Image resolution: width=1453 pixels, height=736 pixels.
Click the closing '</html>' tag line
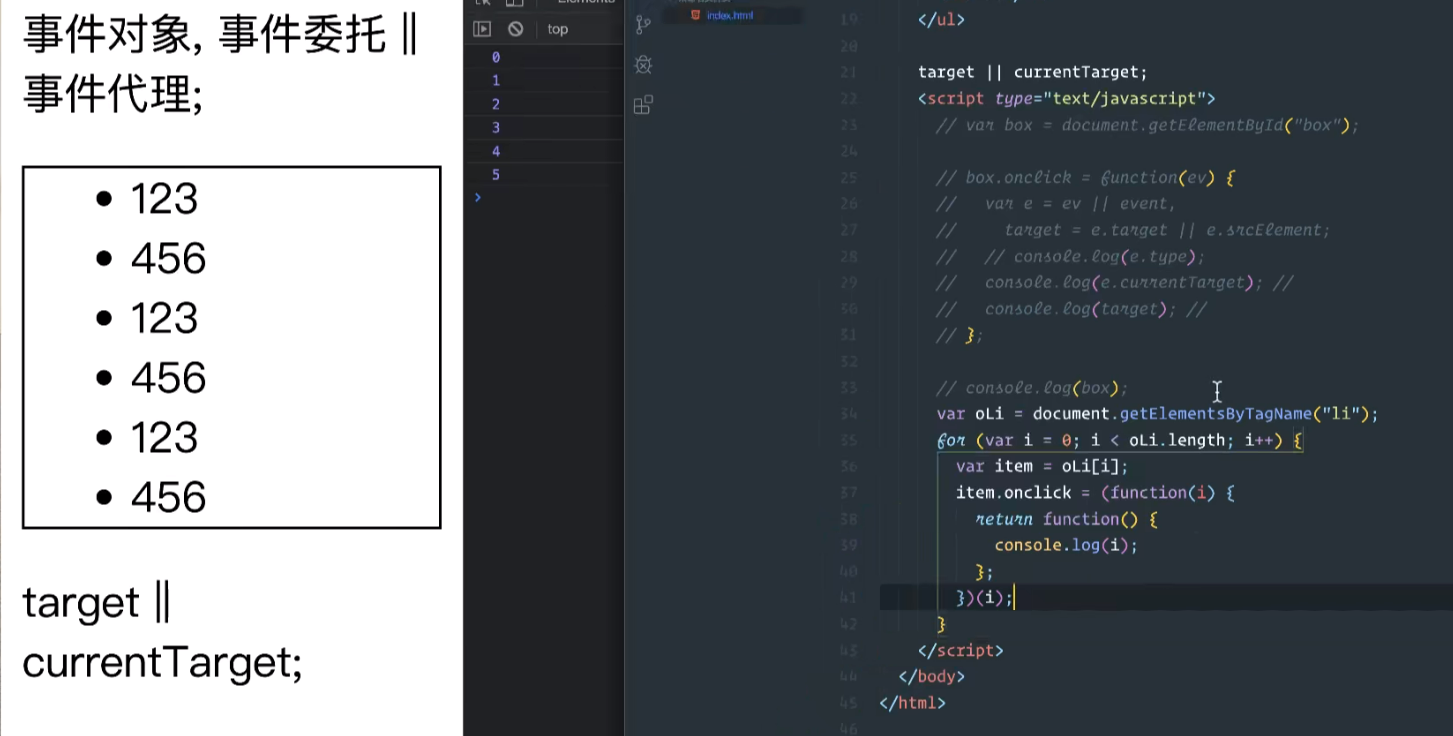tap(912, 703)
